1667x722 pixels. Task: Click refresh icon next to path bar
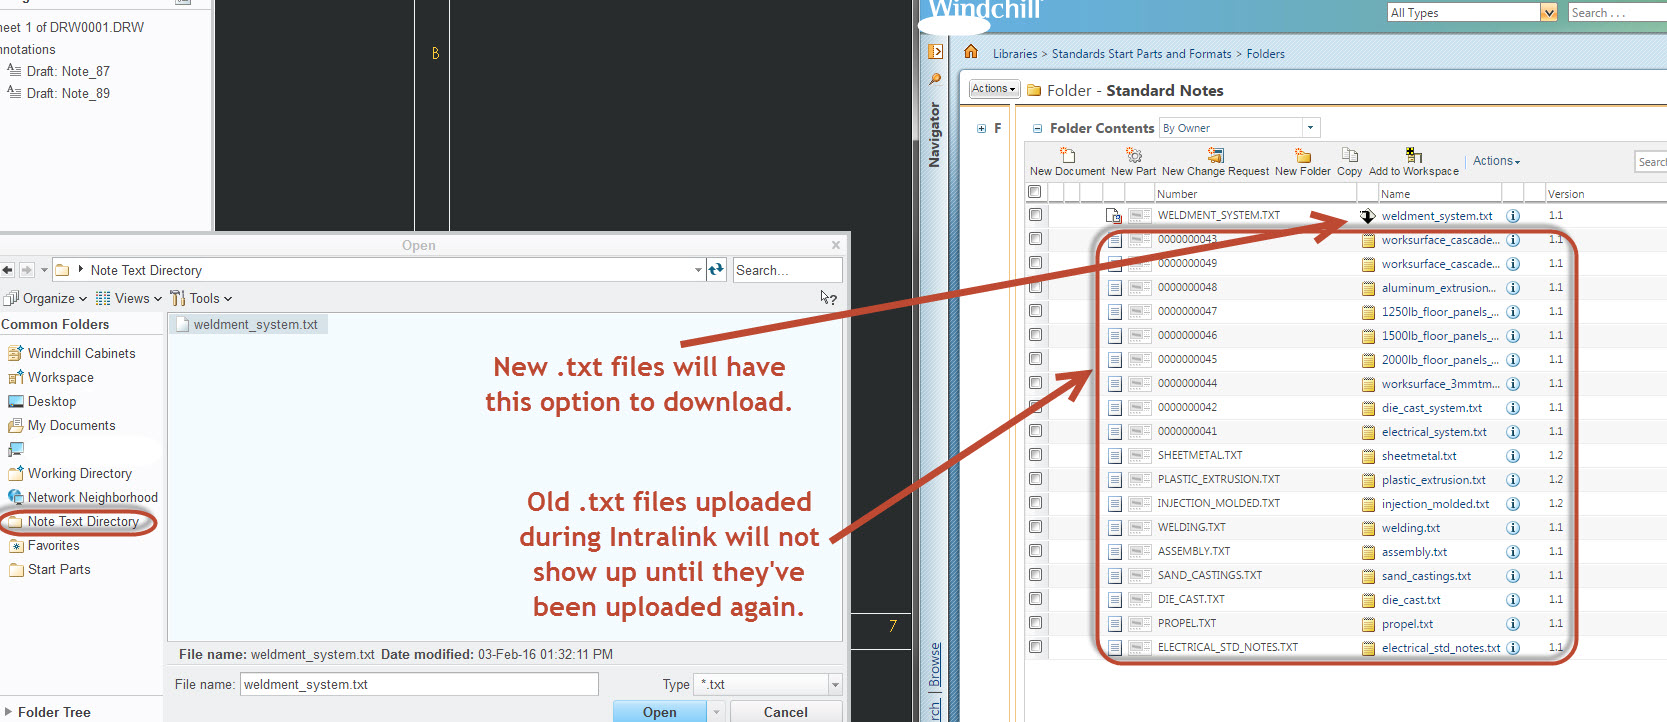click(x=716, y=269)
